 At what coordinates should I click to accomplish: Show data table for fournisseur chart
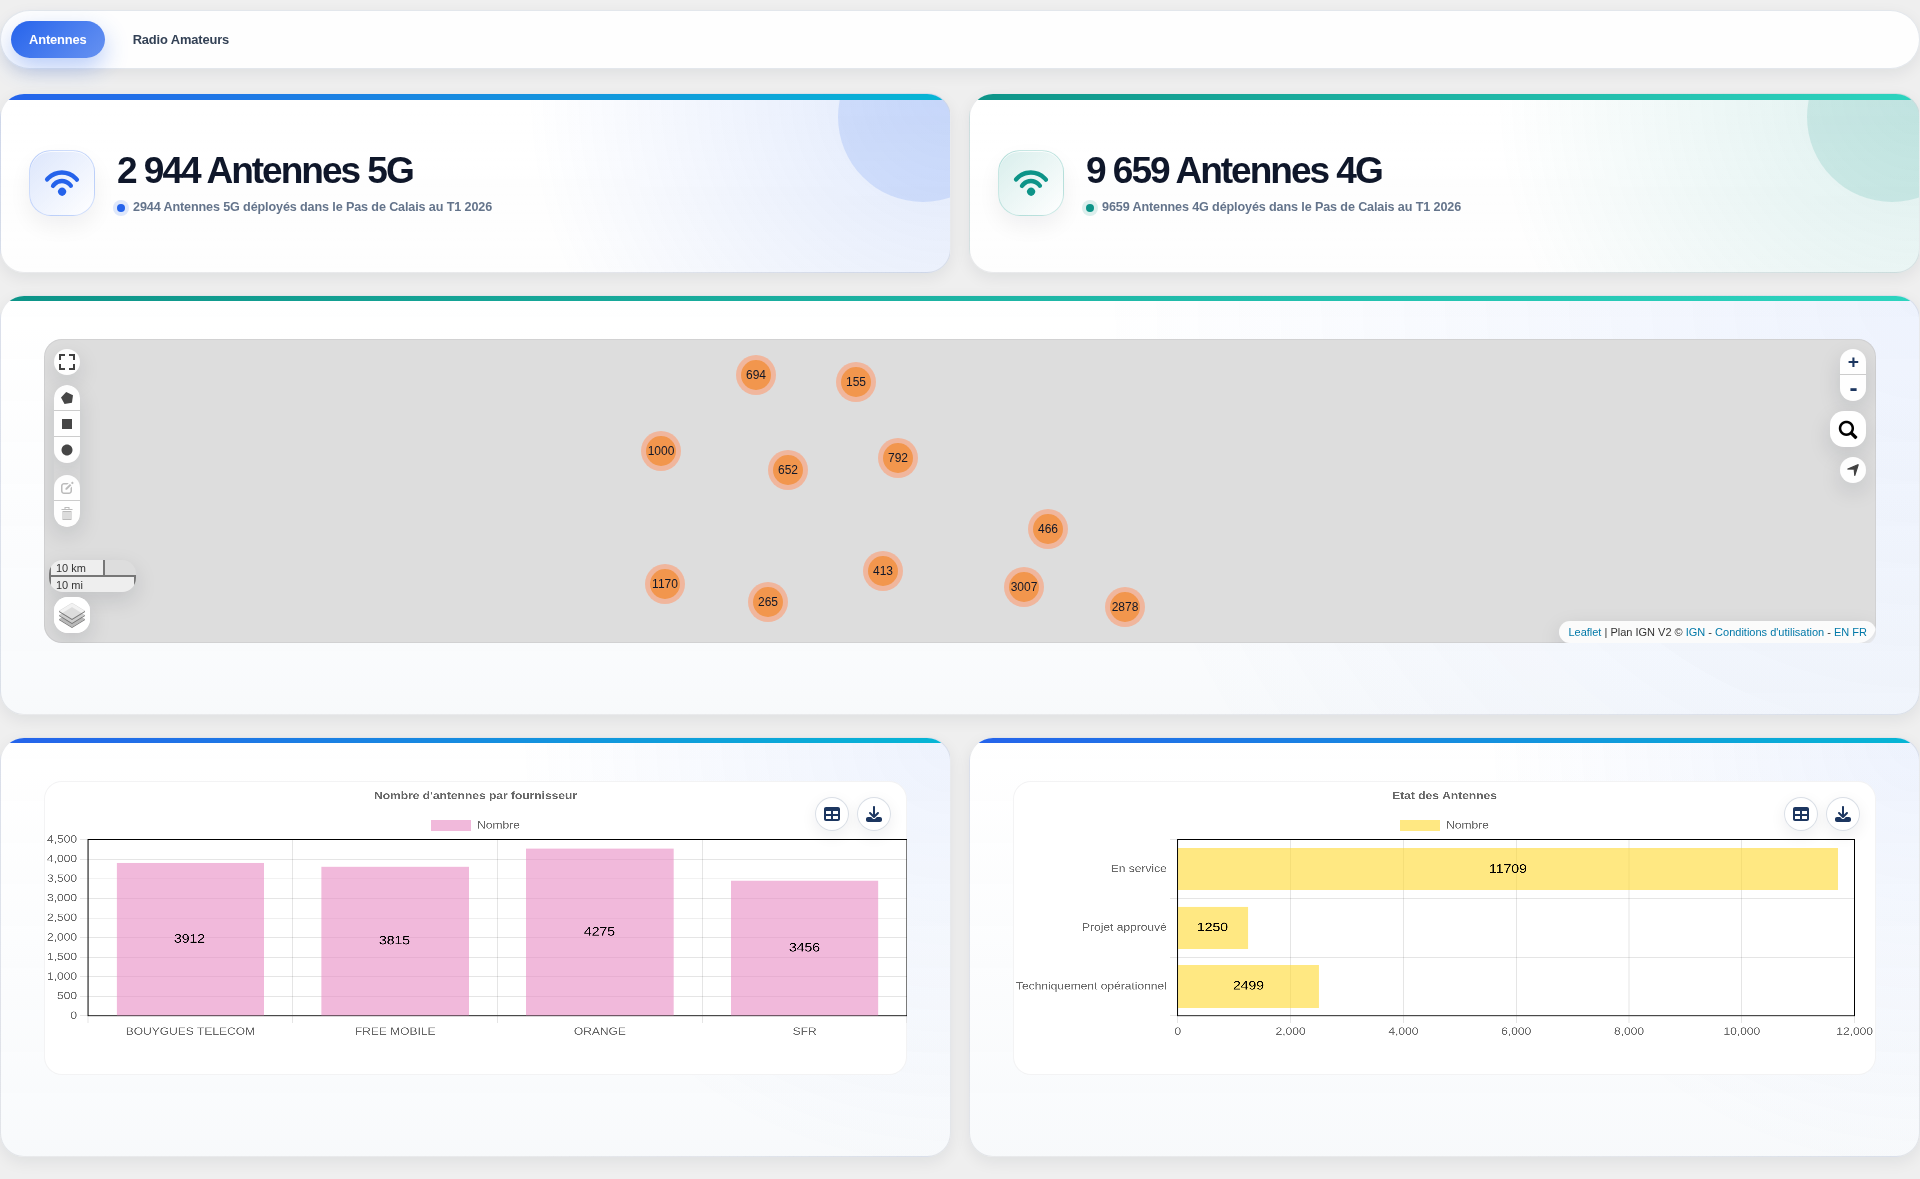pos(832,814)
